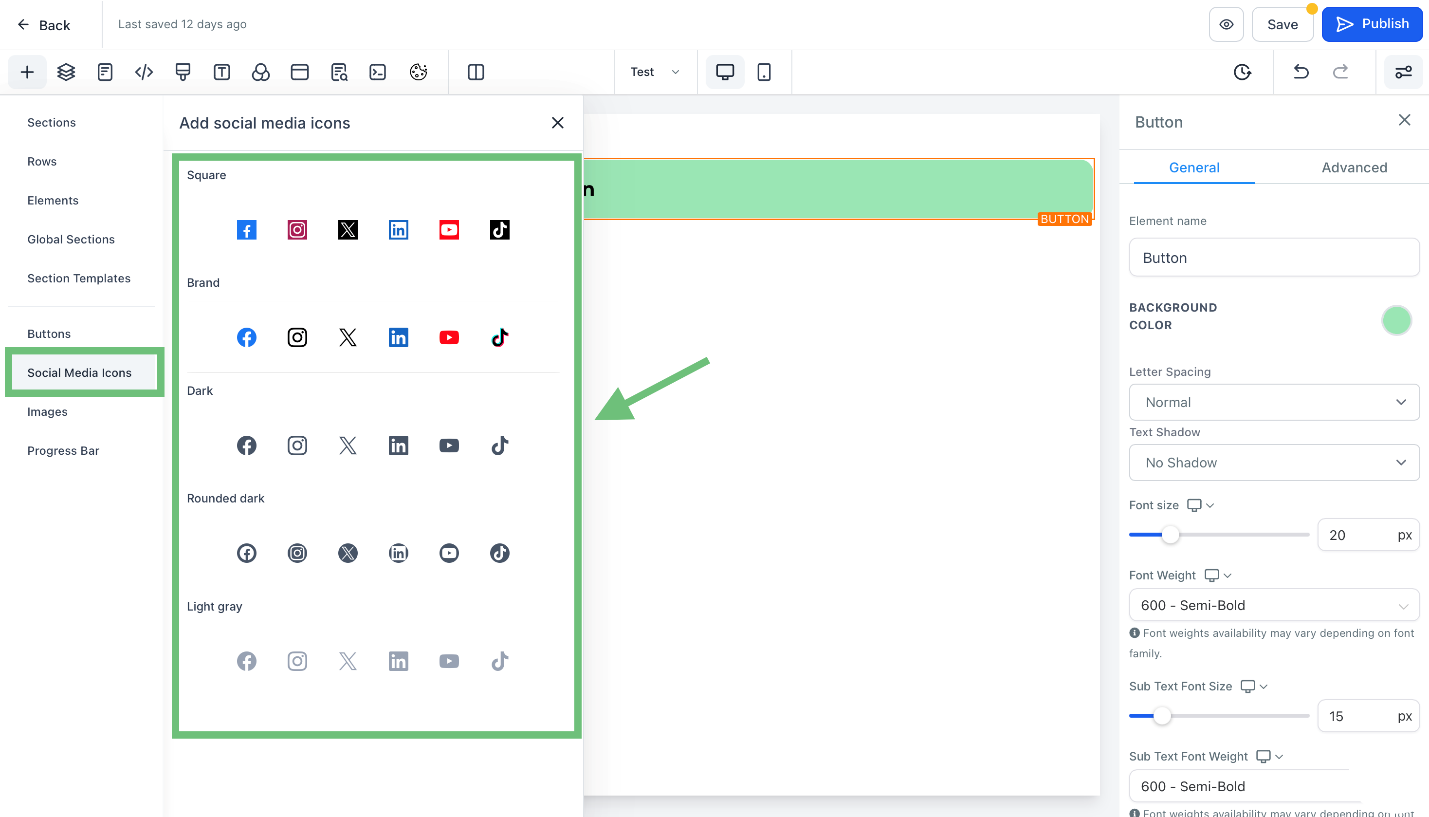Click the Back button

click(x=44, y=24)
